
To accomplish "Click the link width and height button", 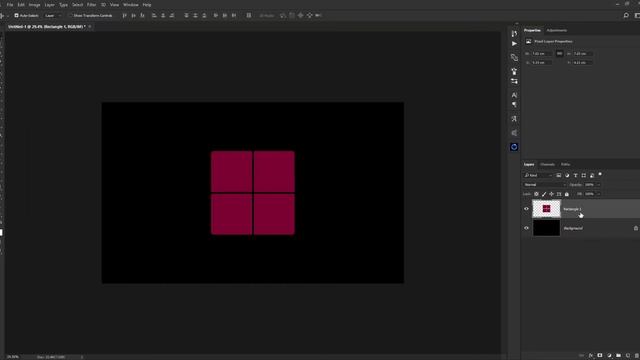I will [560, 53].
